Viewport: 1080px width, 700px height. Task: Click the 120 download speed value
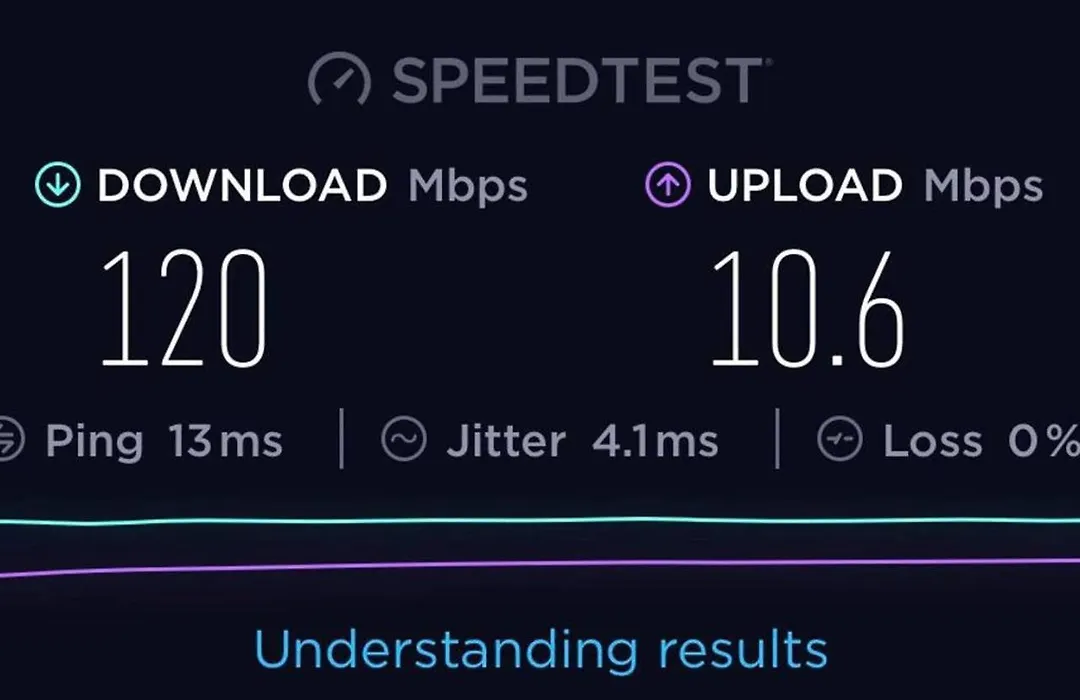click(x=184, y=309)
